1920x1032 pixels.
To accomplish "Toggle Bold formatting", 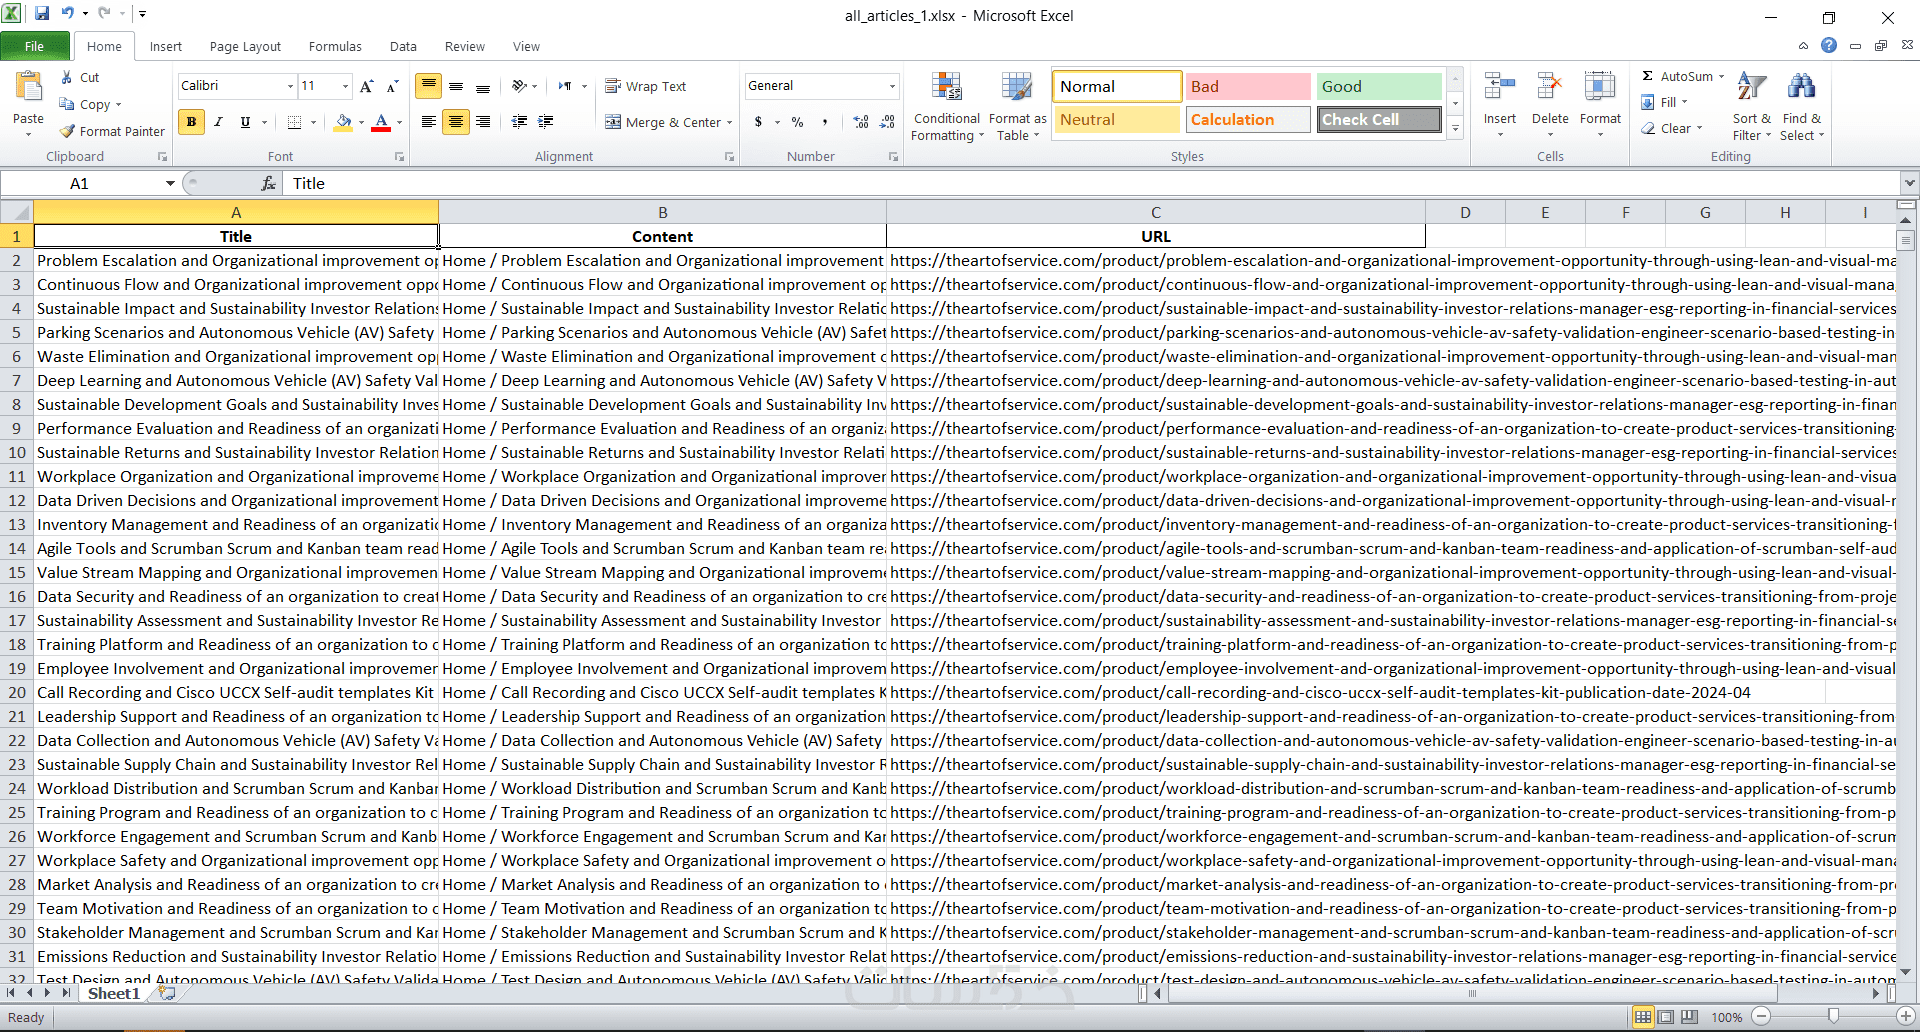I will coord(191,122).
